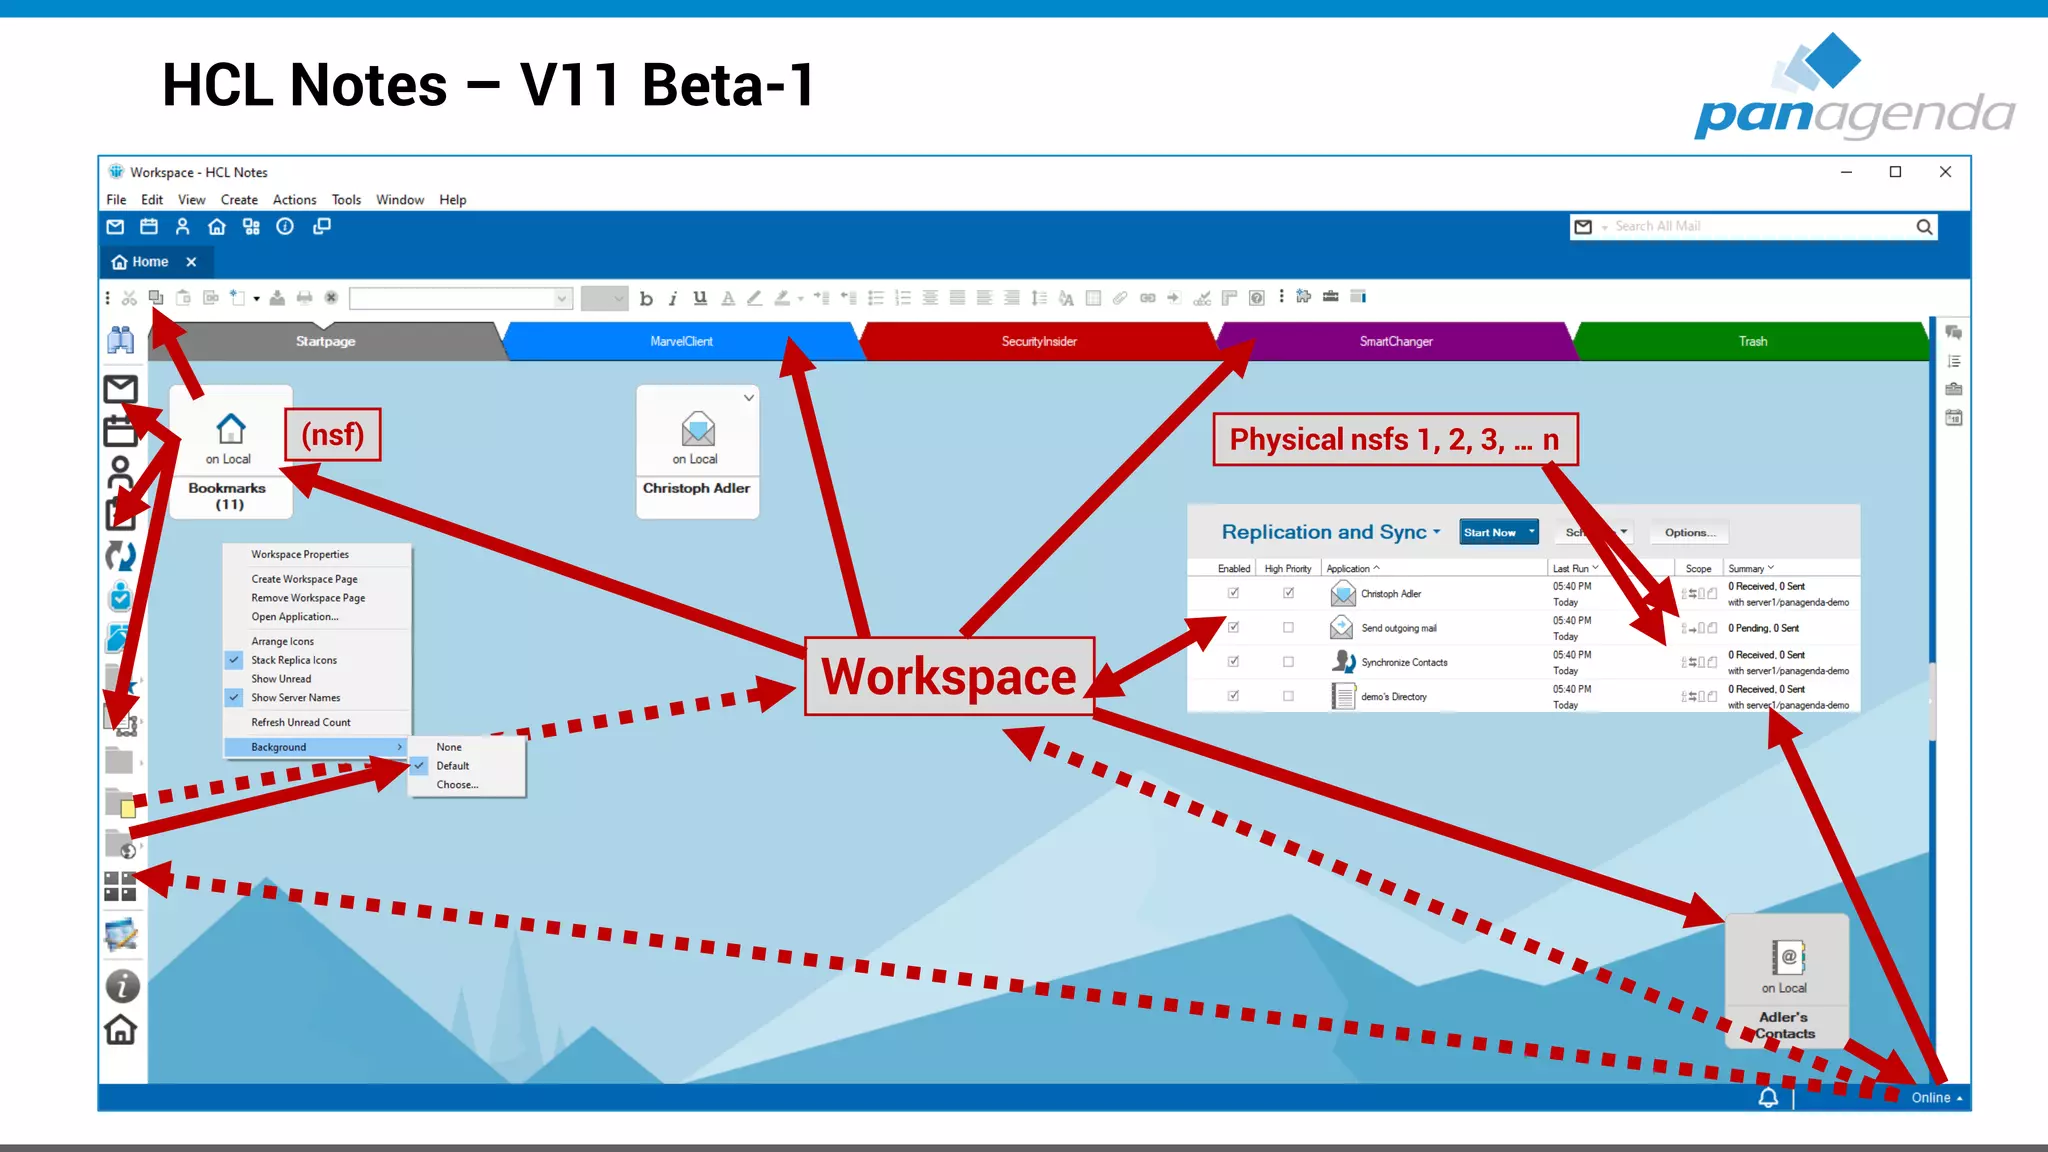Toggle High Priority checkbox for Christoph Adler
The image size is (2048, 1152).
1288,593
